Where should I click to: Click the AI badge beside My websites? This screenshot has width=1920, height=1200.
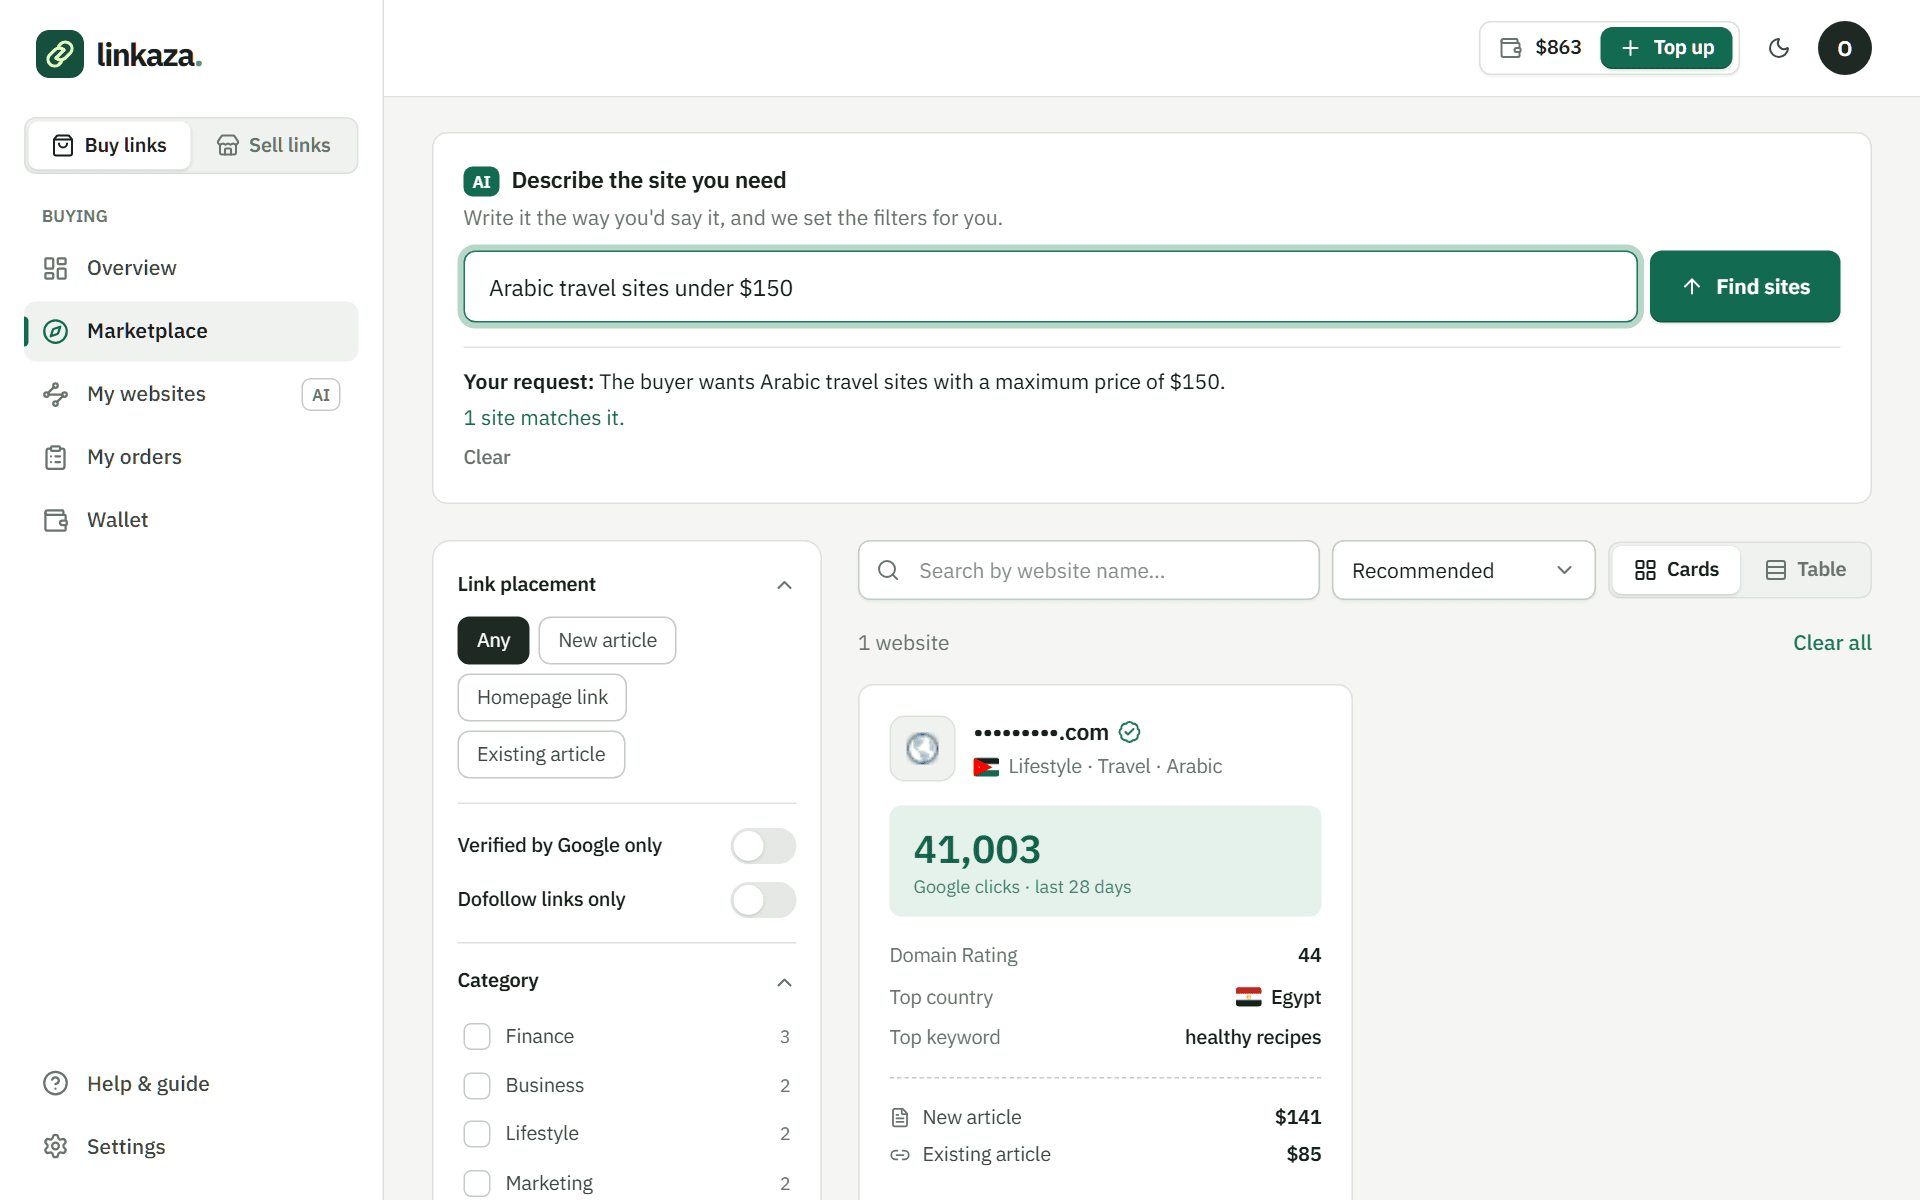pos(321,395)
